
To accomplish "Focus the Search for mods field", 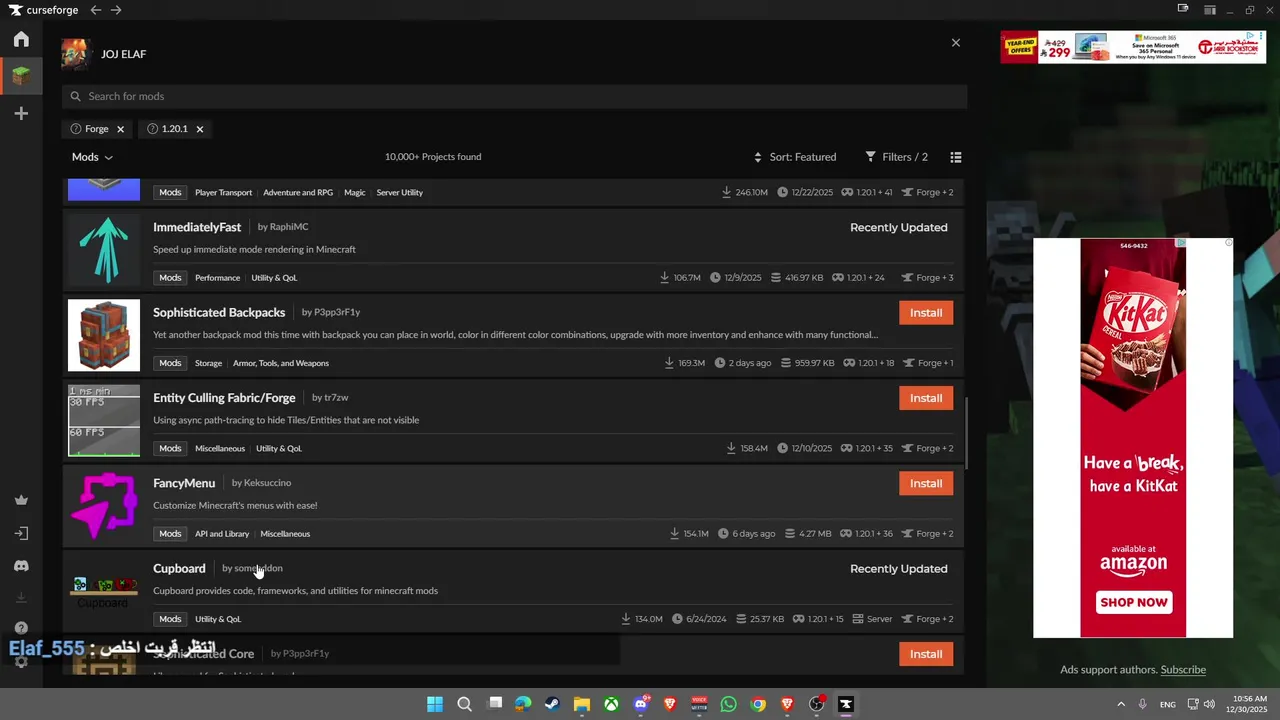I will coord(514,96).
